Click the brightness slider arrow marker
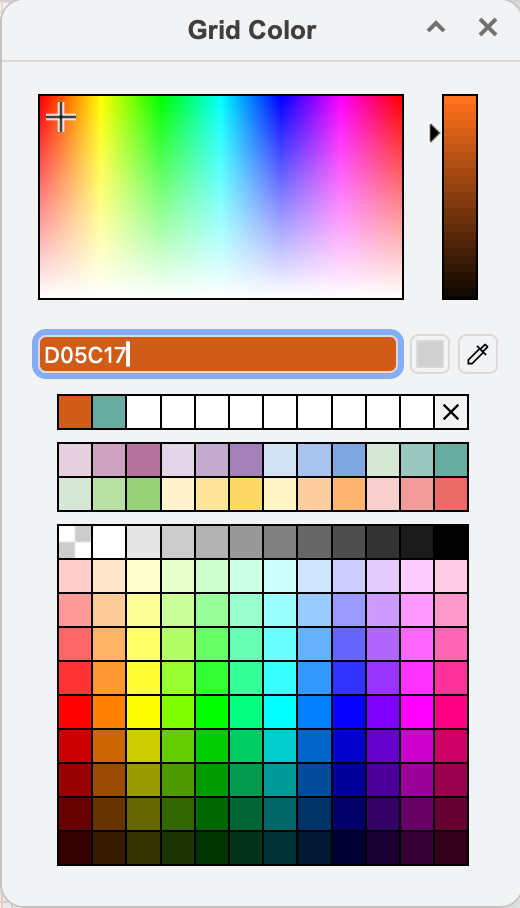 [434, 133]
